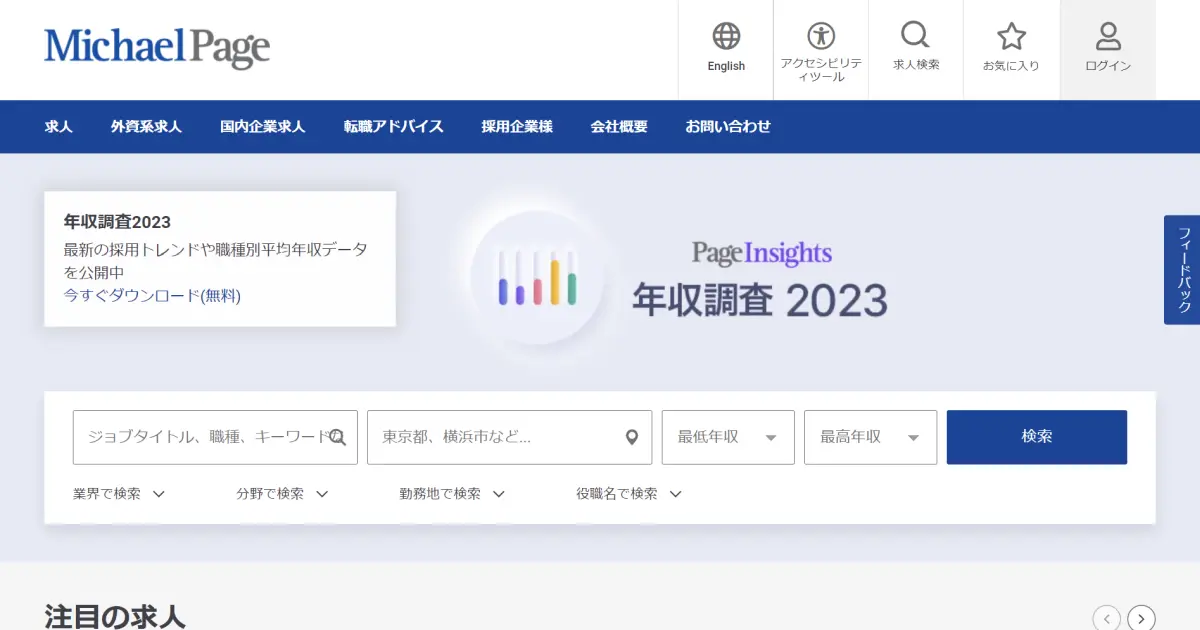Click the Page Insights 年収調査 2023 banner
This screenshot has width=1200, height=630.
(760, 279)
